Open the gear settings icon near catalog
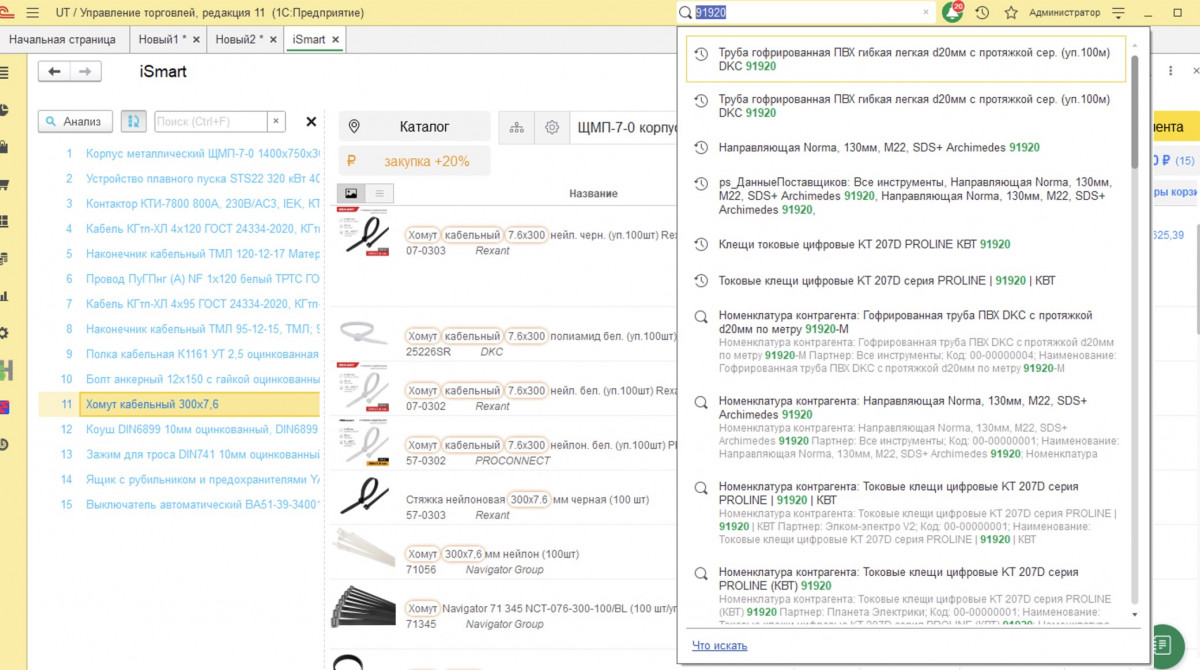The height and width of the screenshot is (670, 1200). pyautogui.click(x=552, y=127)
